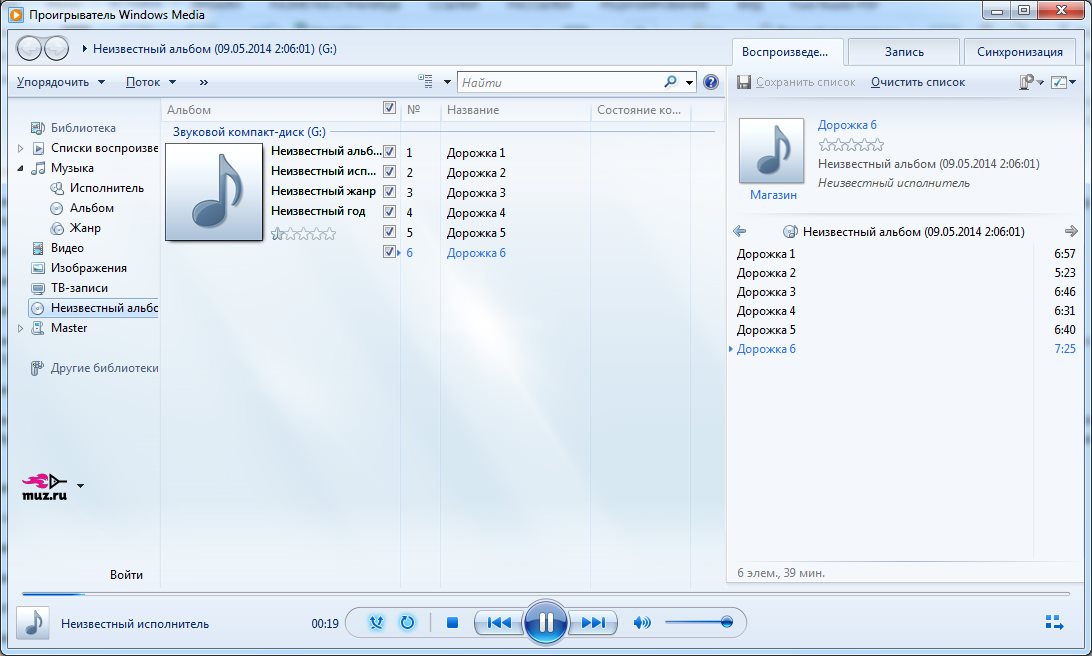Viewport: 1092px width, 656px height.
Task: Pause playback with the center pause button
Action: tap(546, 623)
